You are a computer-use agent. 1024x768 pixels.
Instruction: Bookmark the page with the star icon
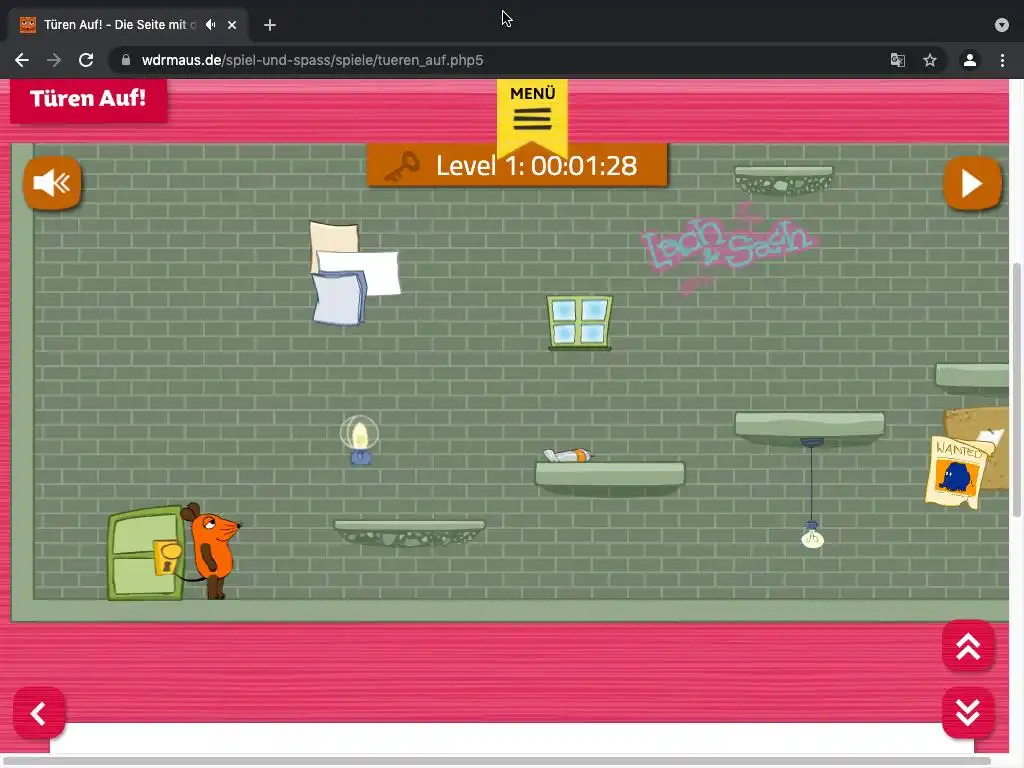(930, 60)
